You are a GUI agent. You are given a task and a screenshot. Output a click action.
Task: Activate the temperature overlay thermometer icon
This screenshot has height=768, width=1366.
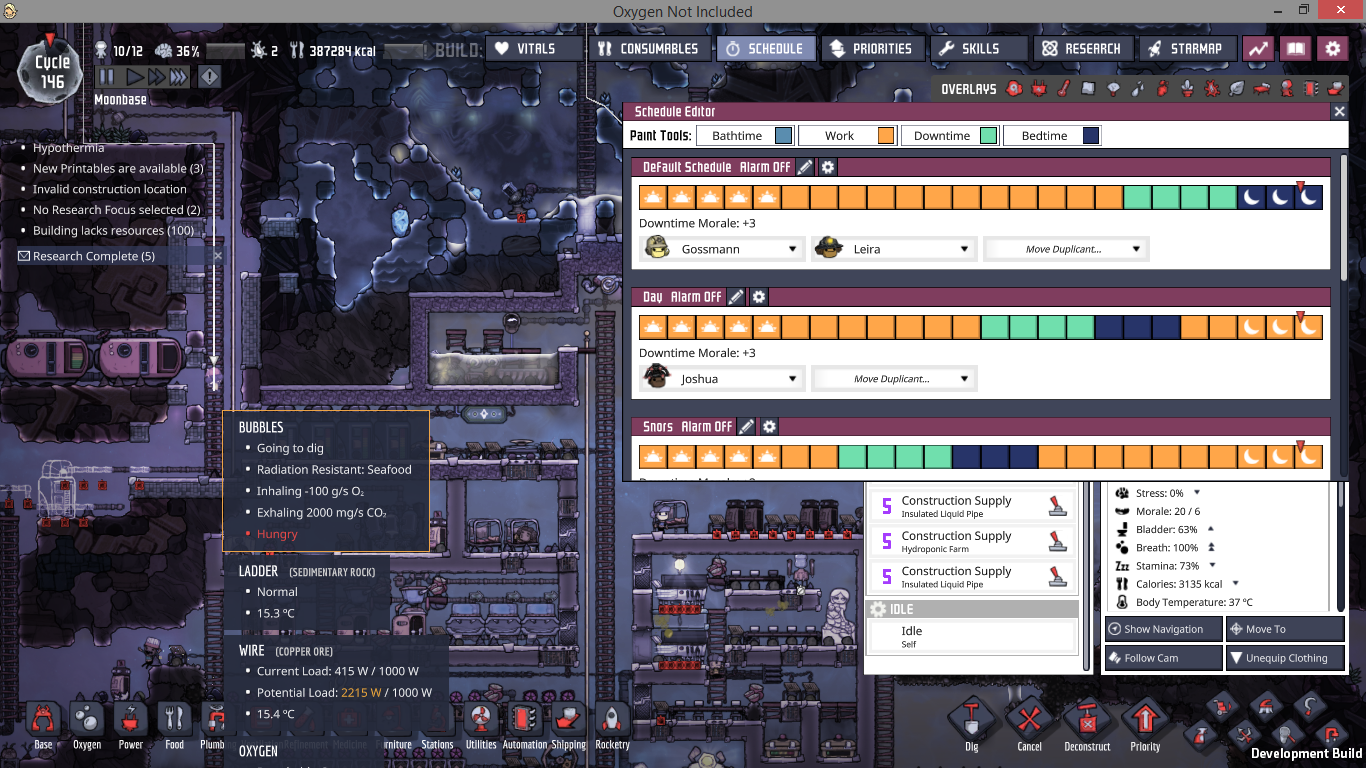click(x=1063, y=89)
